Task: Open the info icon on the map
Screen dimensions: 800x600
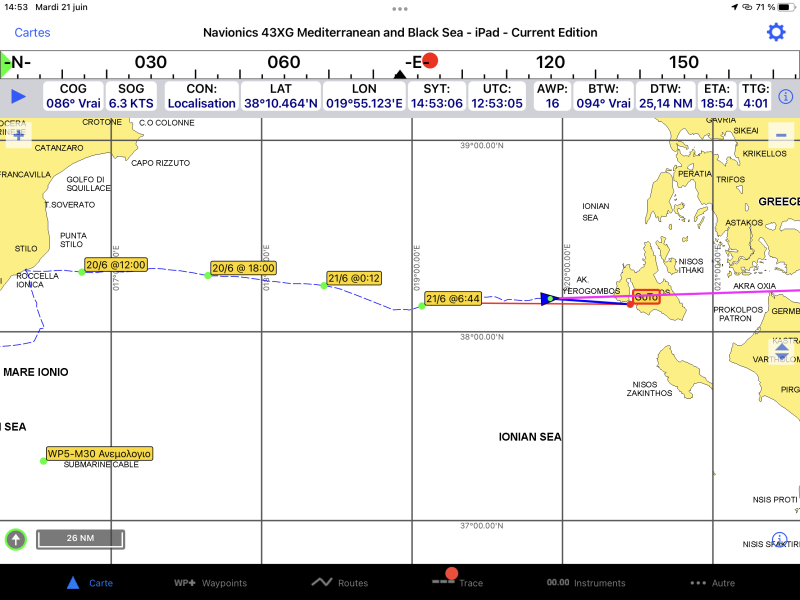Action: (780, 539)
